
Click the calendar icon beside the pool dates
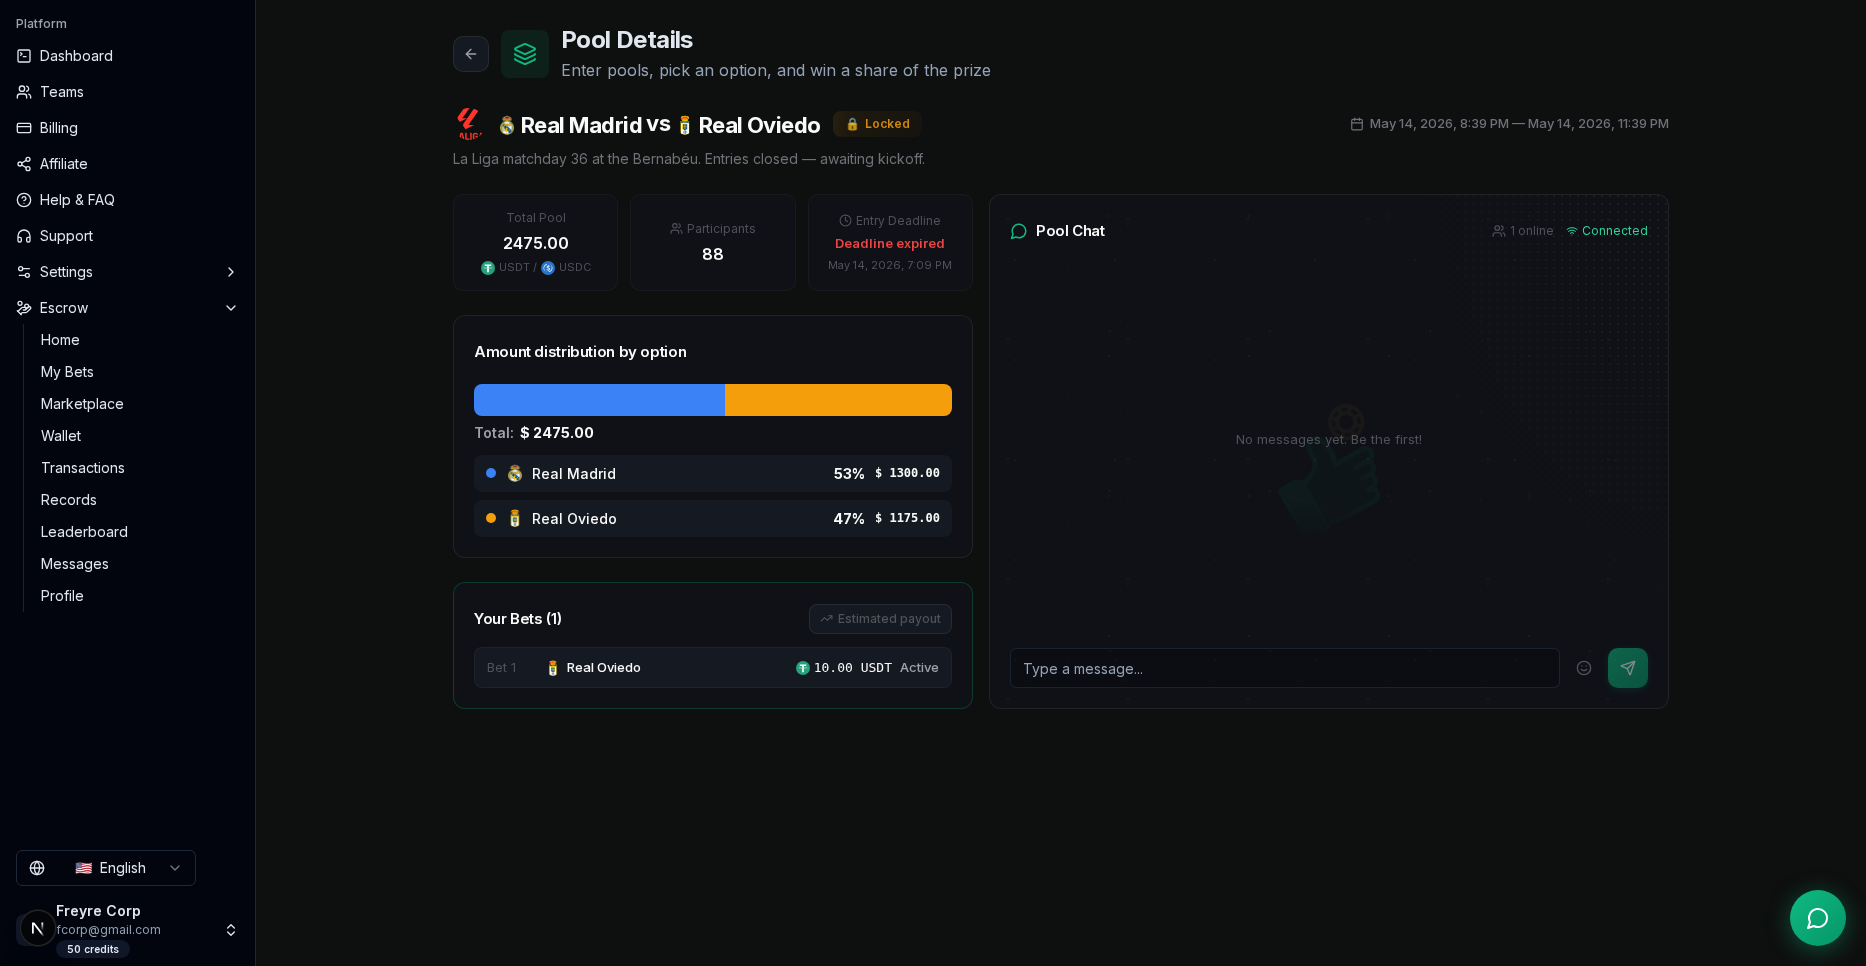pyautogui.click(x=1357, y=124)
